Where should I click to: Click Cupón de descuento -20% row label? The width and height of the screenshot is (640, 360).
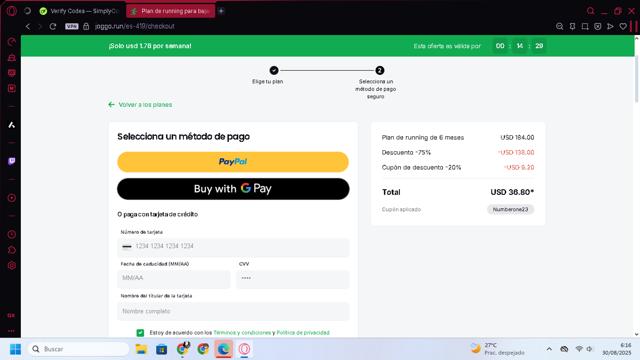421,167
